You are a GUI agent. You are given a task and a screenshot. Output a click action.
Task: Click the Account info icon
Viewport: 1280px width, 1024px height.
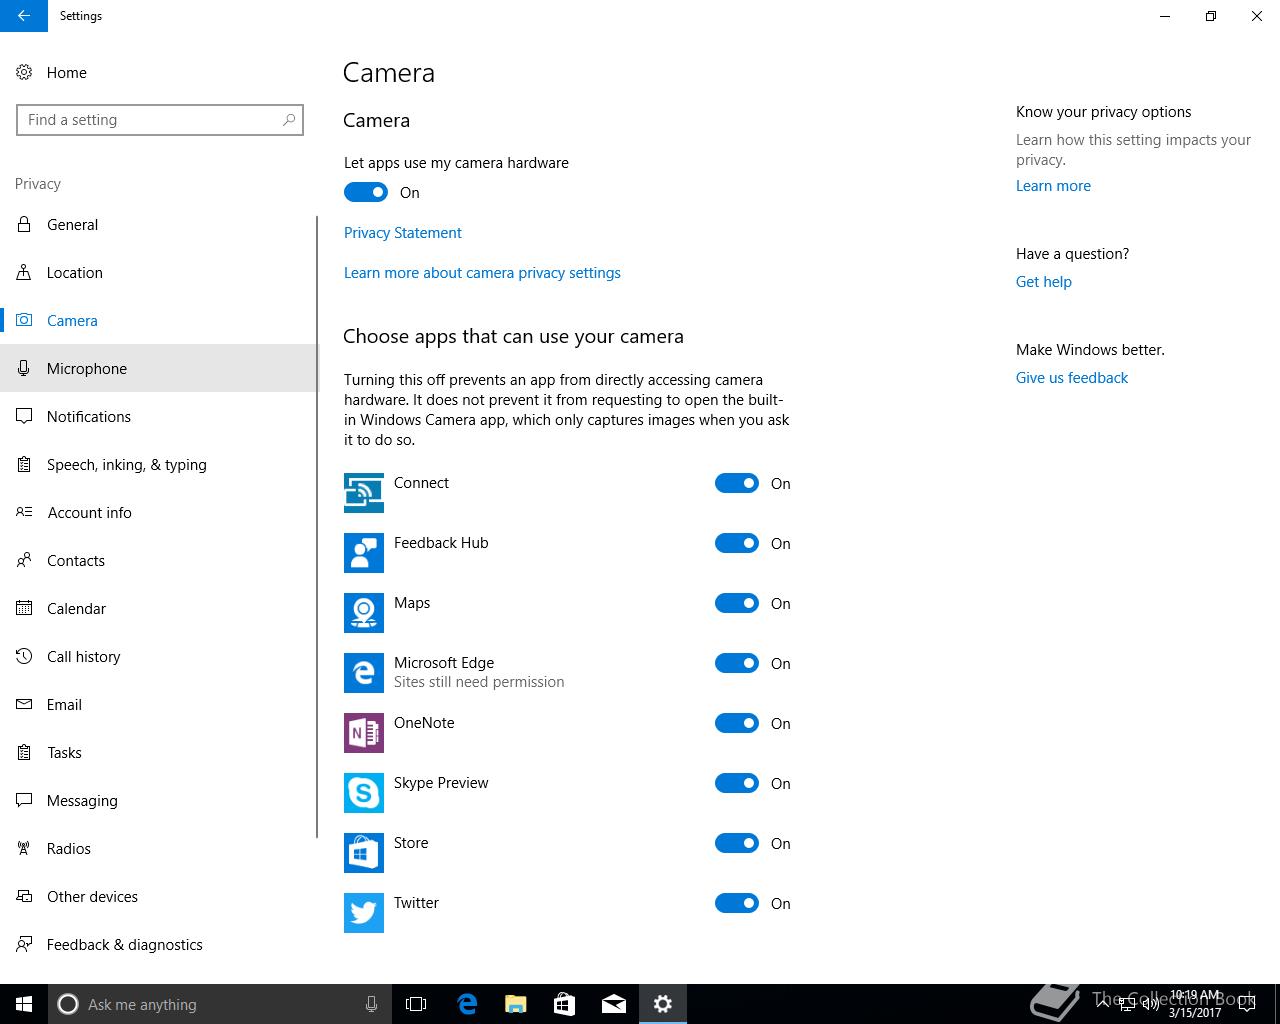click(24, 512)
